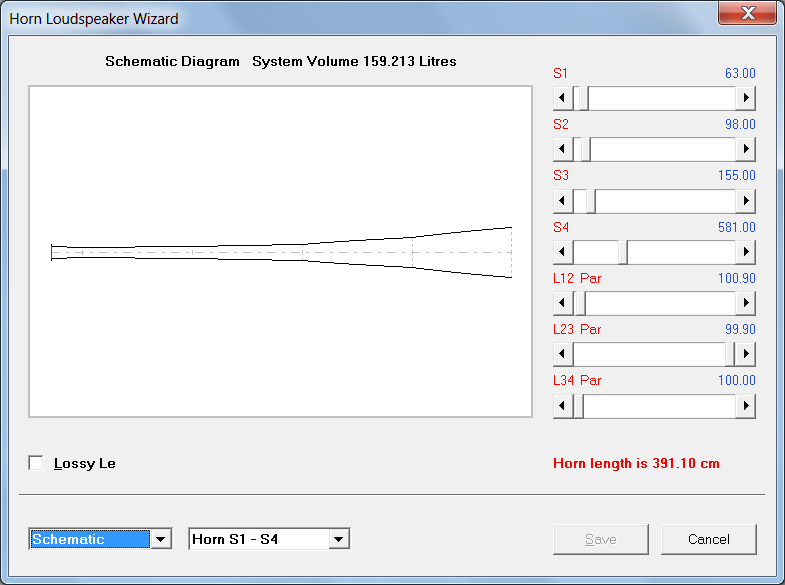
Task: Click the S4 slider thumb
Action: tap(623, 252)
